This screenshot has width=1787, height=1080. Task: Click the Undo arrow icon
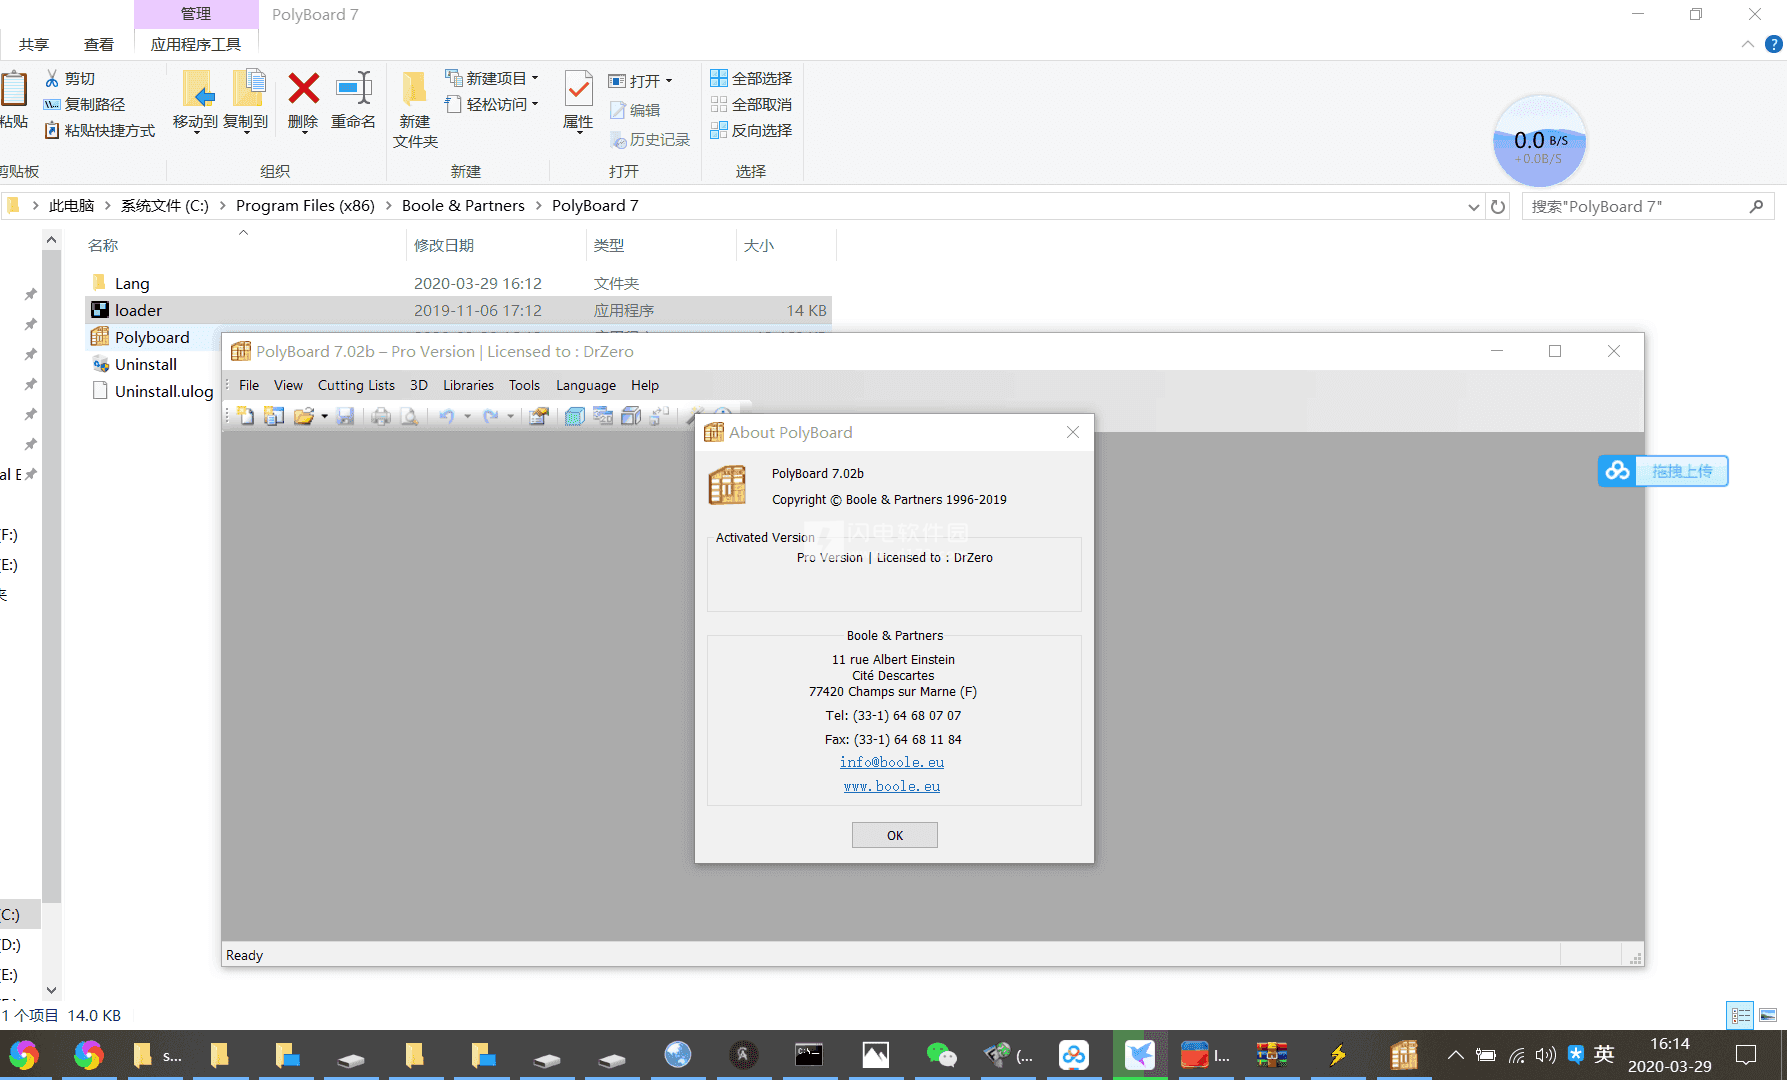[446, 416]
